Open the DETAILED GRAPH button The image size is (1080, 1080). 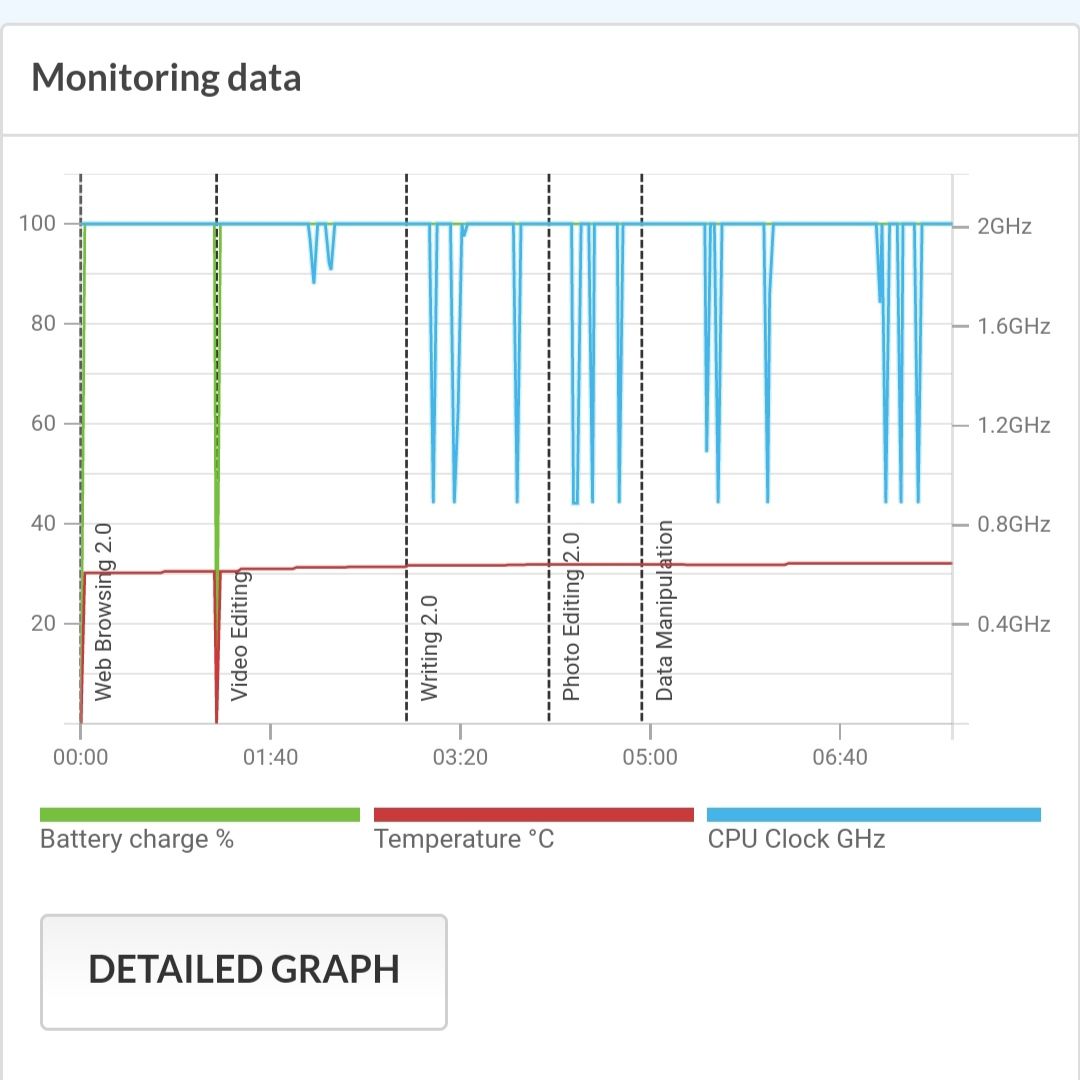[x=243, y=971]
